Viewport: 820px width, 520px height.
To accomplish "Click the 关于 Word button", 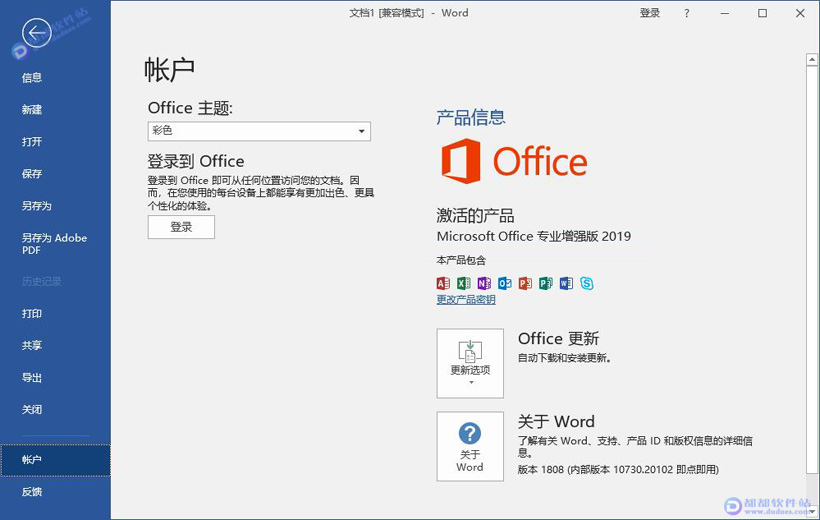I will pyautogui.click(x=470, y=446).
